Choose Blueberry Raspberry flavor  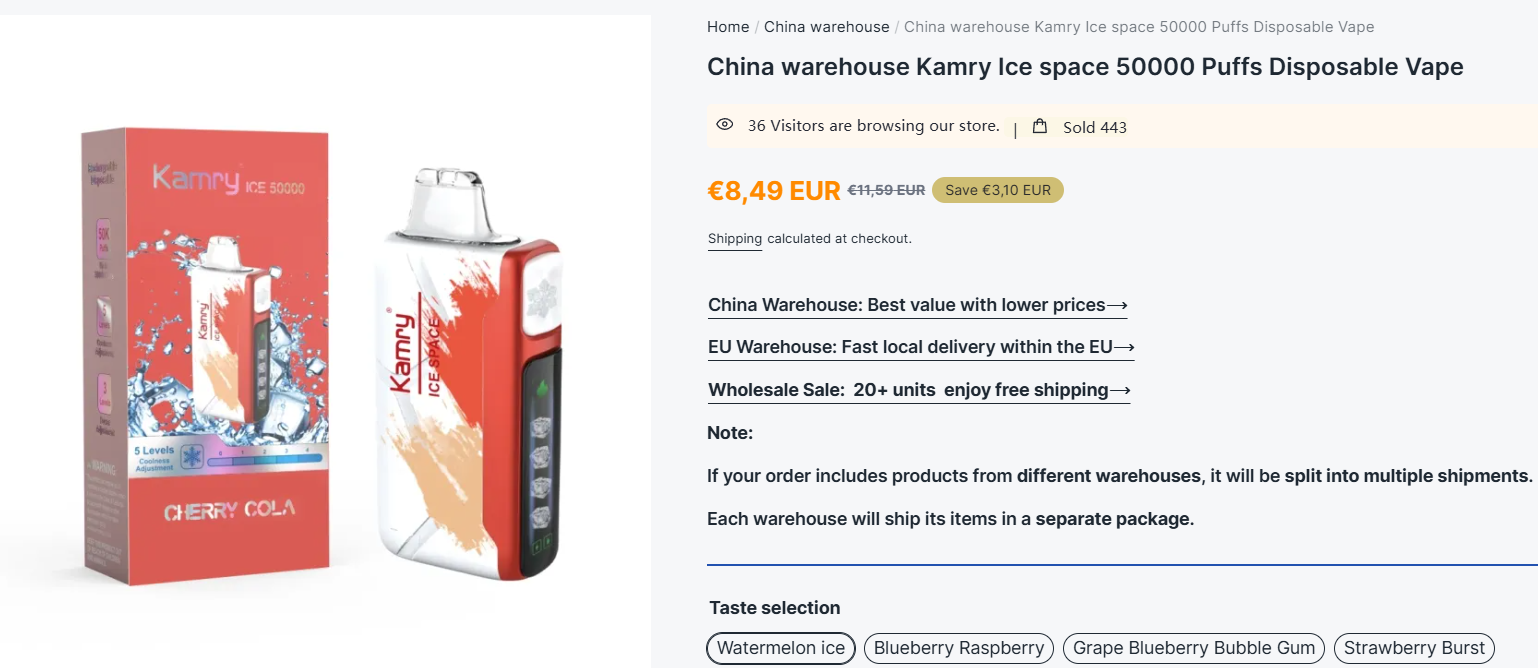point(959,648)
